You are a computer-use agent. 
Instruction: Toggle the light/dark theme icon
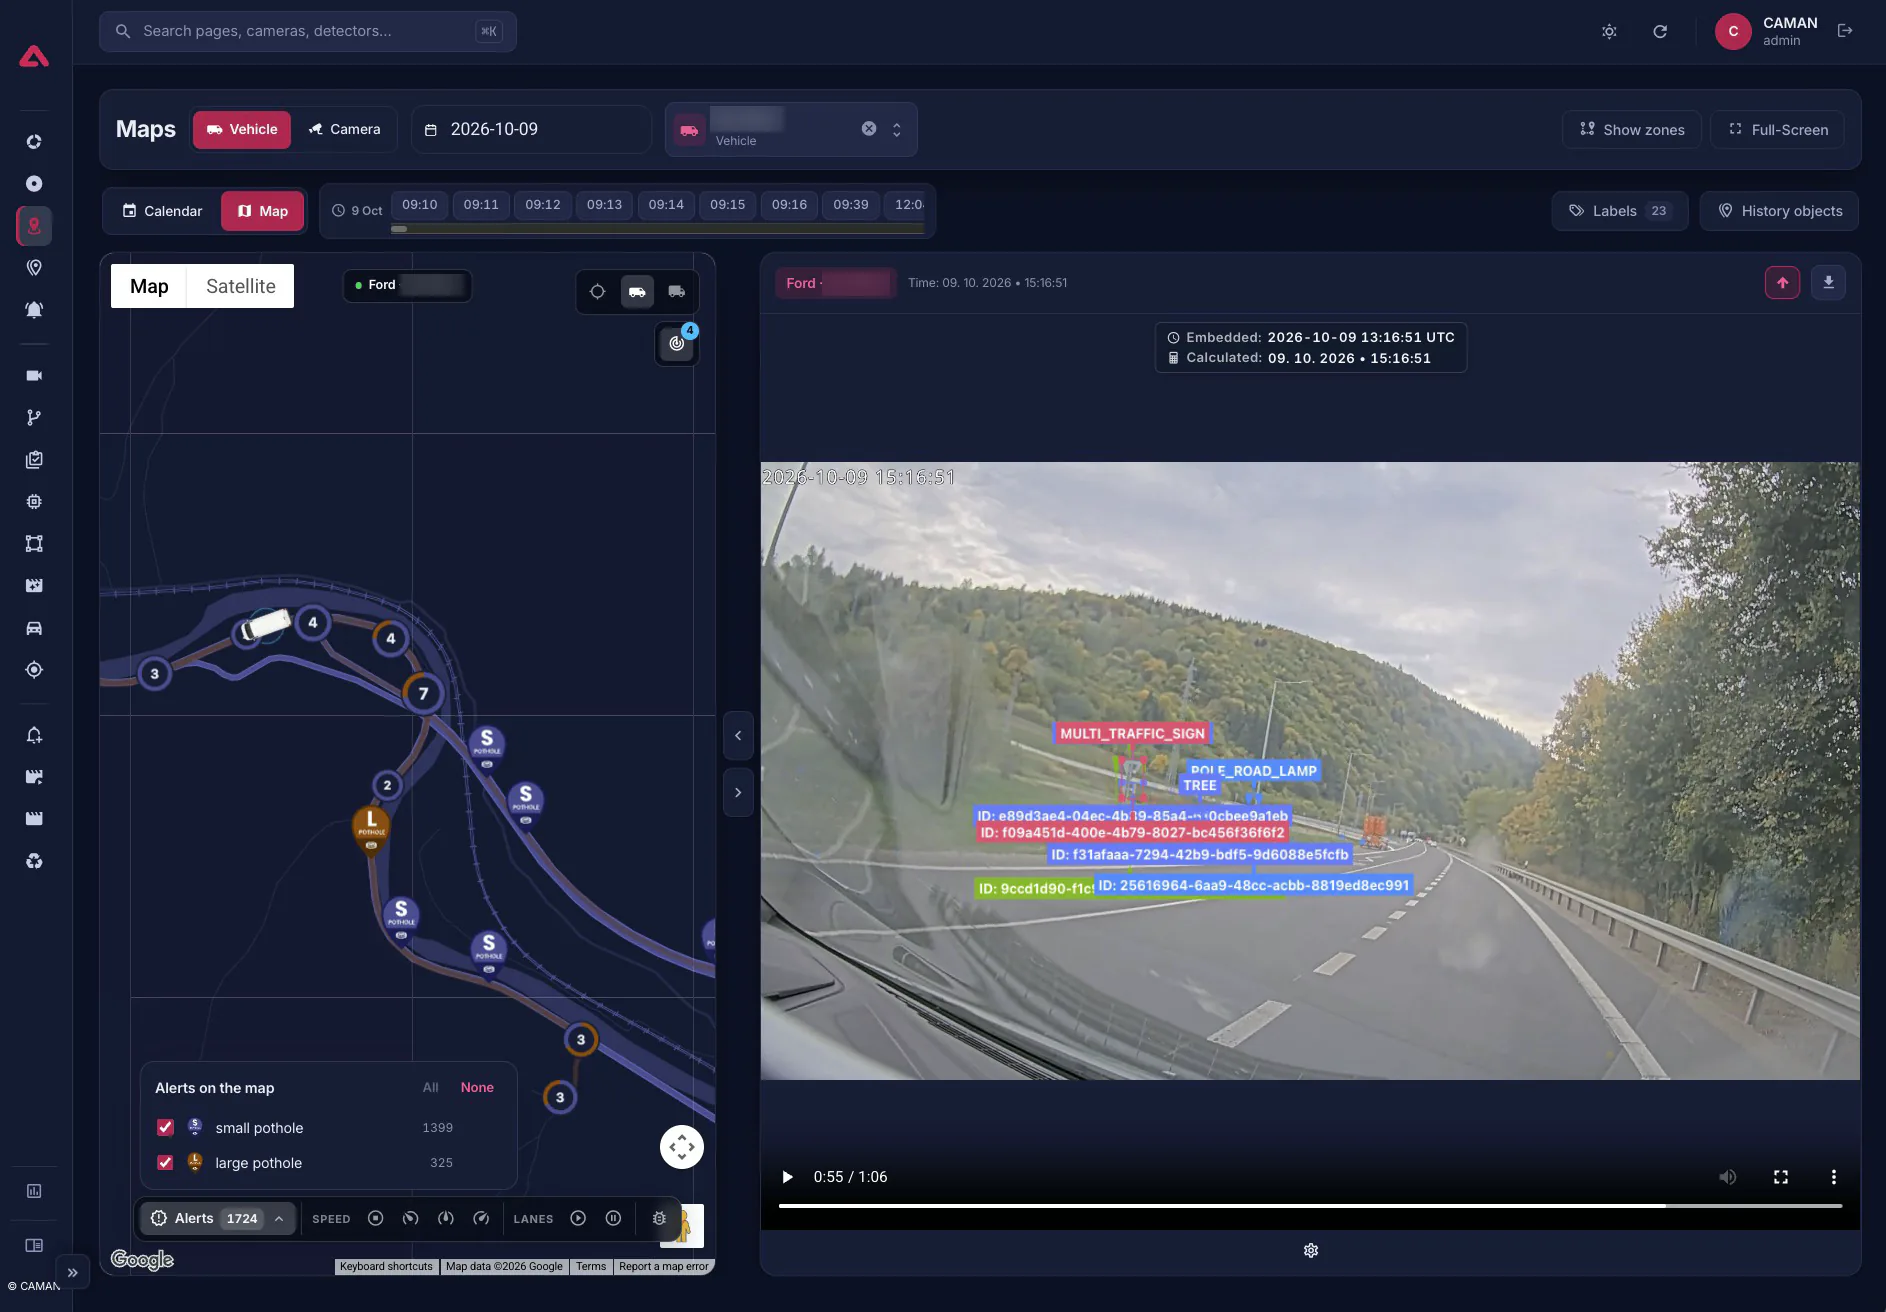[1609, 31]
